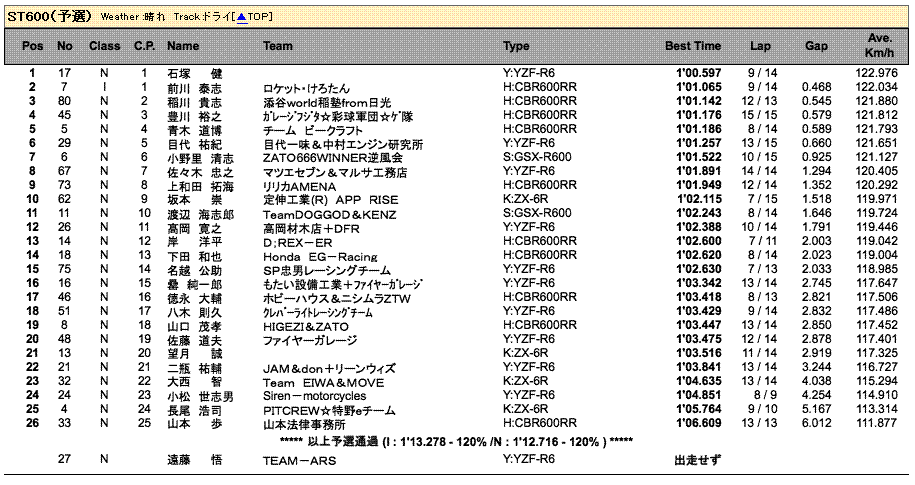Click team TeamDOGGOD＆KENZ

coord(330,214)
